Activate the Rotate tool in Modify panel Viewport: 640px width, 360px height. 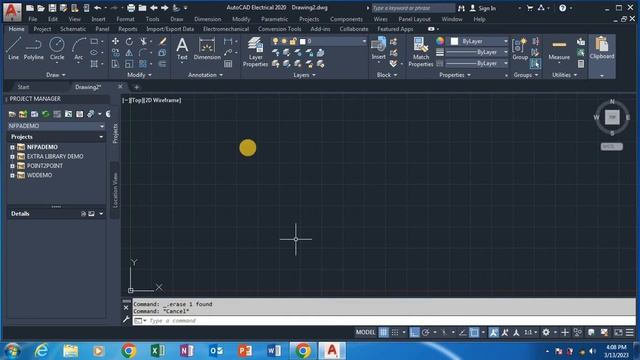[x=129, y=41]
